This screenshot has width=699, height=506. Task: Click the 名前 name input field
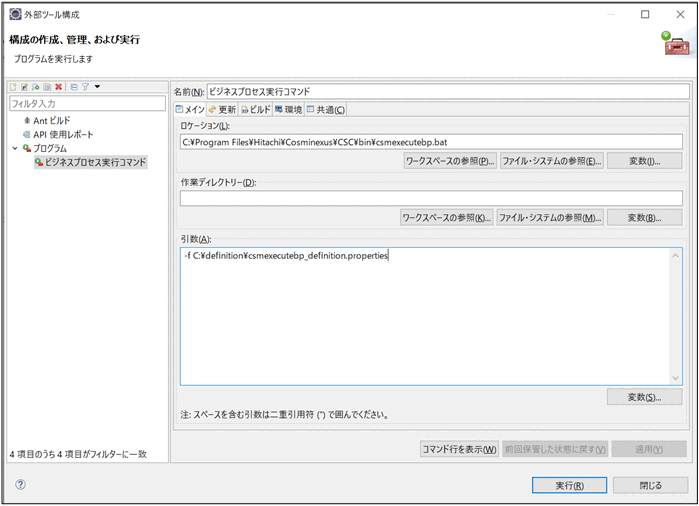click(x=448, y=91)
